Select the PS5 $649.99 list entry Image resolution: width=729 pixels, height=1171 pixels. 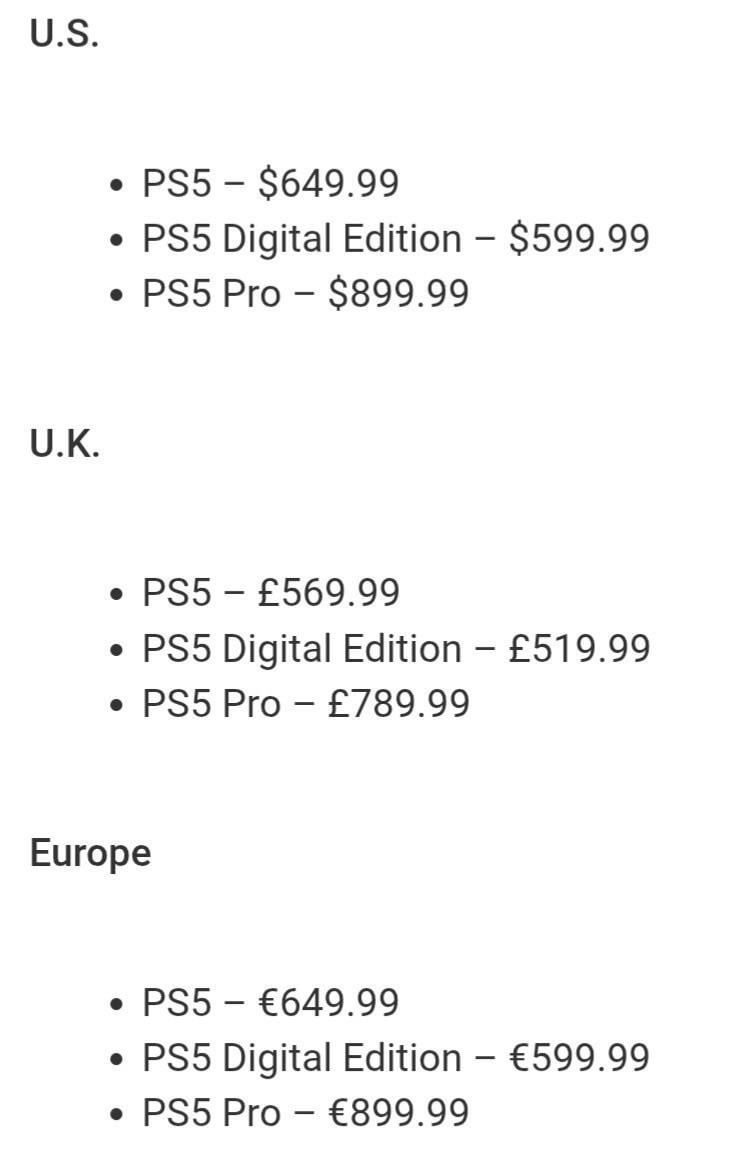click(270, 184)
